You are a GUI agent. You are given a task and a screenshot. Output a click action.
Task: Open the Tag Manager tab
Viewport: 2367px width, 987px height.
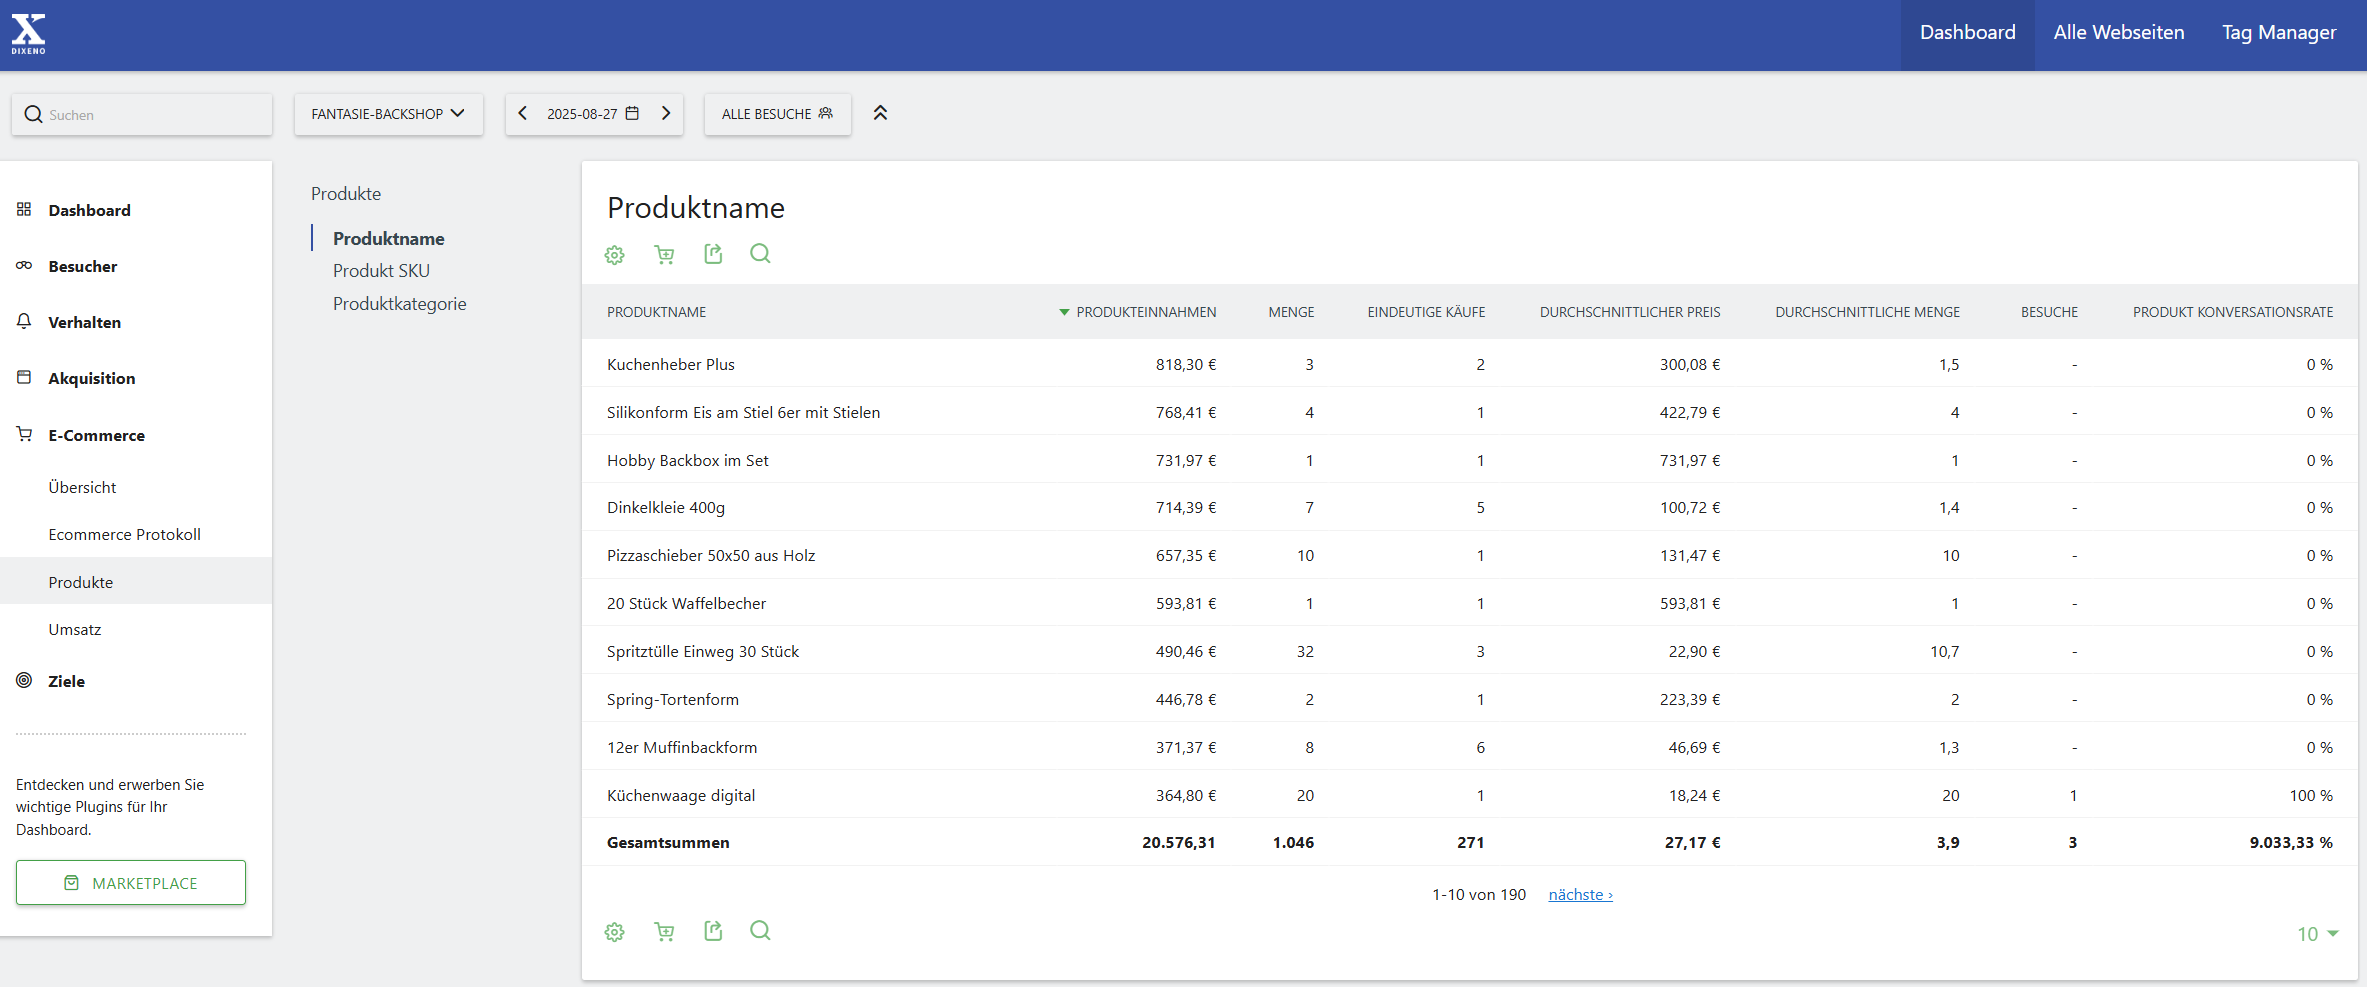[x=2278, y=33]
